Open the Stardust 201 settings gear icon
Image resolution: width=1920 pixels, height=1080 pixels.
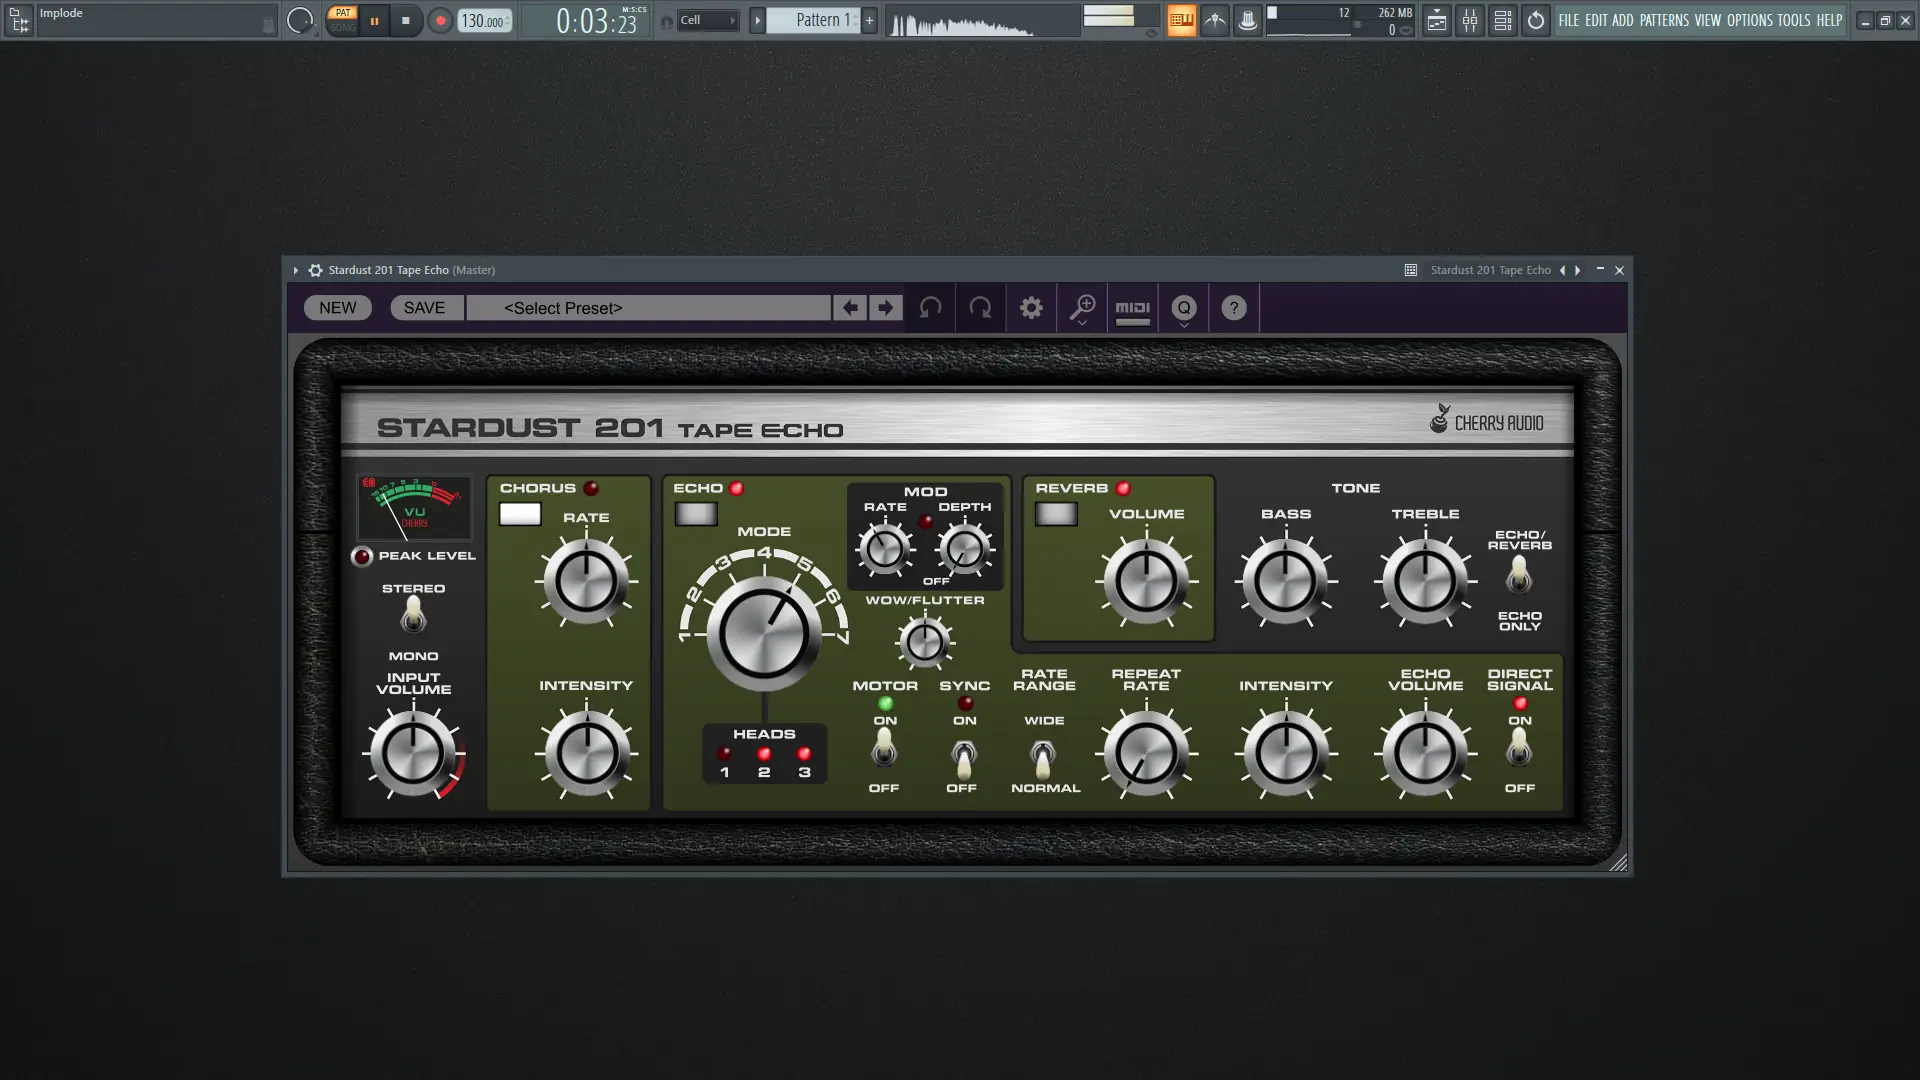pyautogui.click(x=1031, y=308)
